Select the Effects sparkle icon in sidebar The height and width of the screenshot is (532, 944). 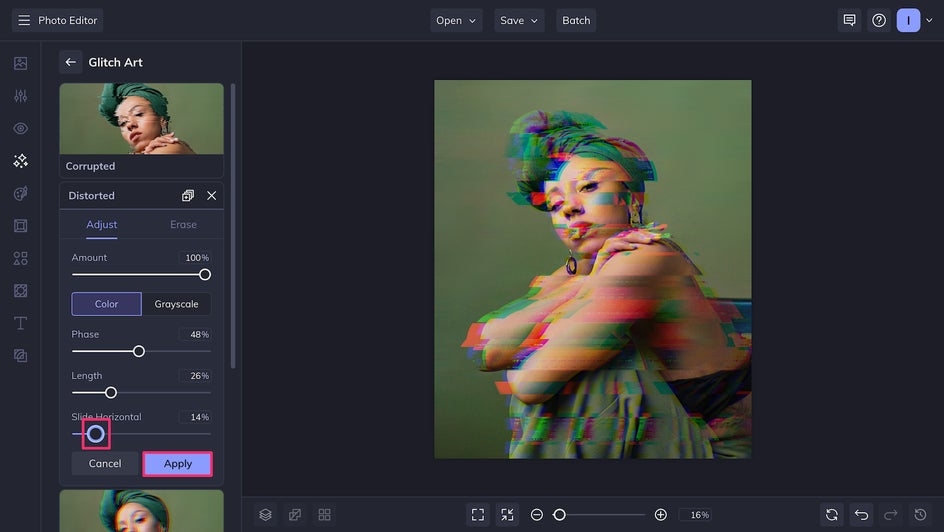[x=20, y=161]
